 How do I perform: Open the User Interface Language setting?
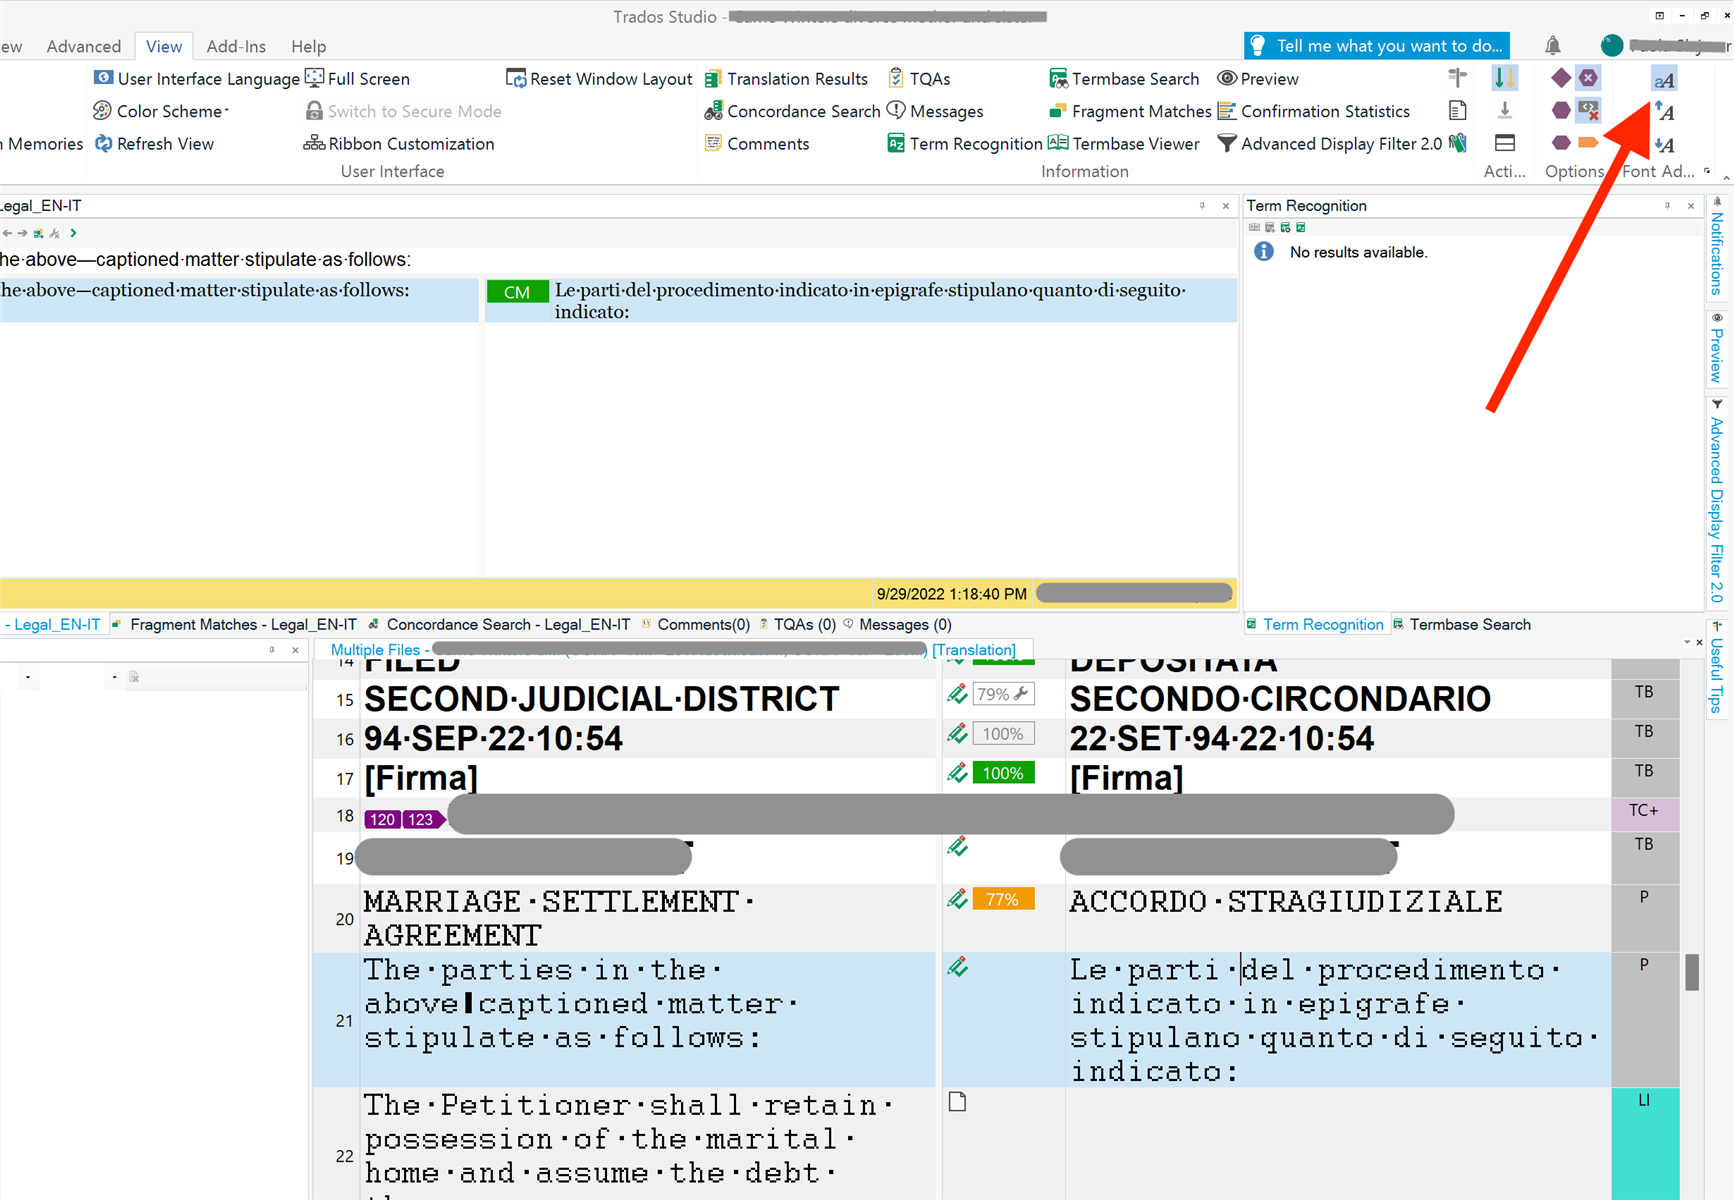[197, 79]
